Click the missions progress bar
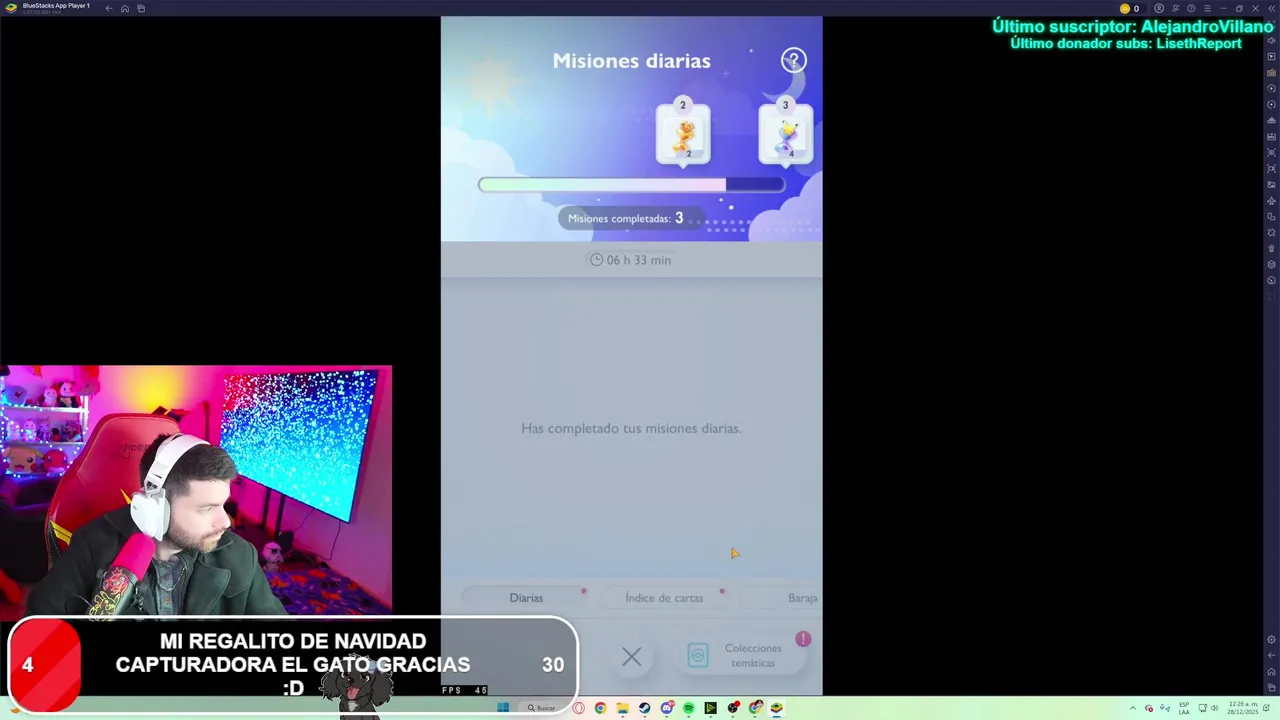The height and width of the screenshot is (720, 1280). pyautogui.click(x=631, y=185)
